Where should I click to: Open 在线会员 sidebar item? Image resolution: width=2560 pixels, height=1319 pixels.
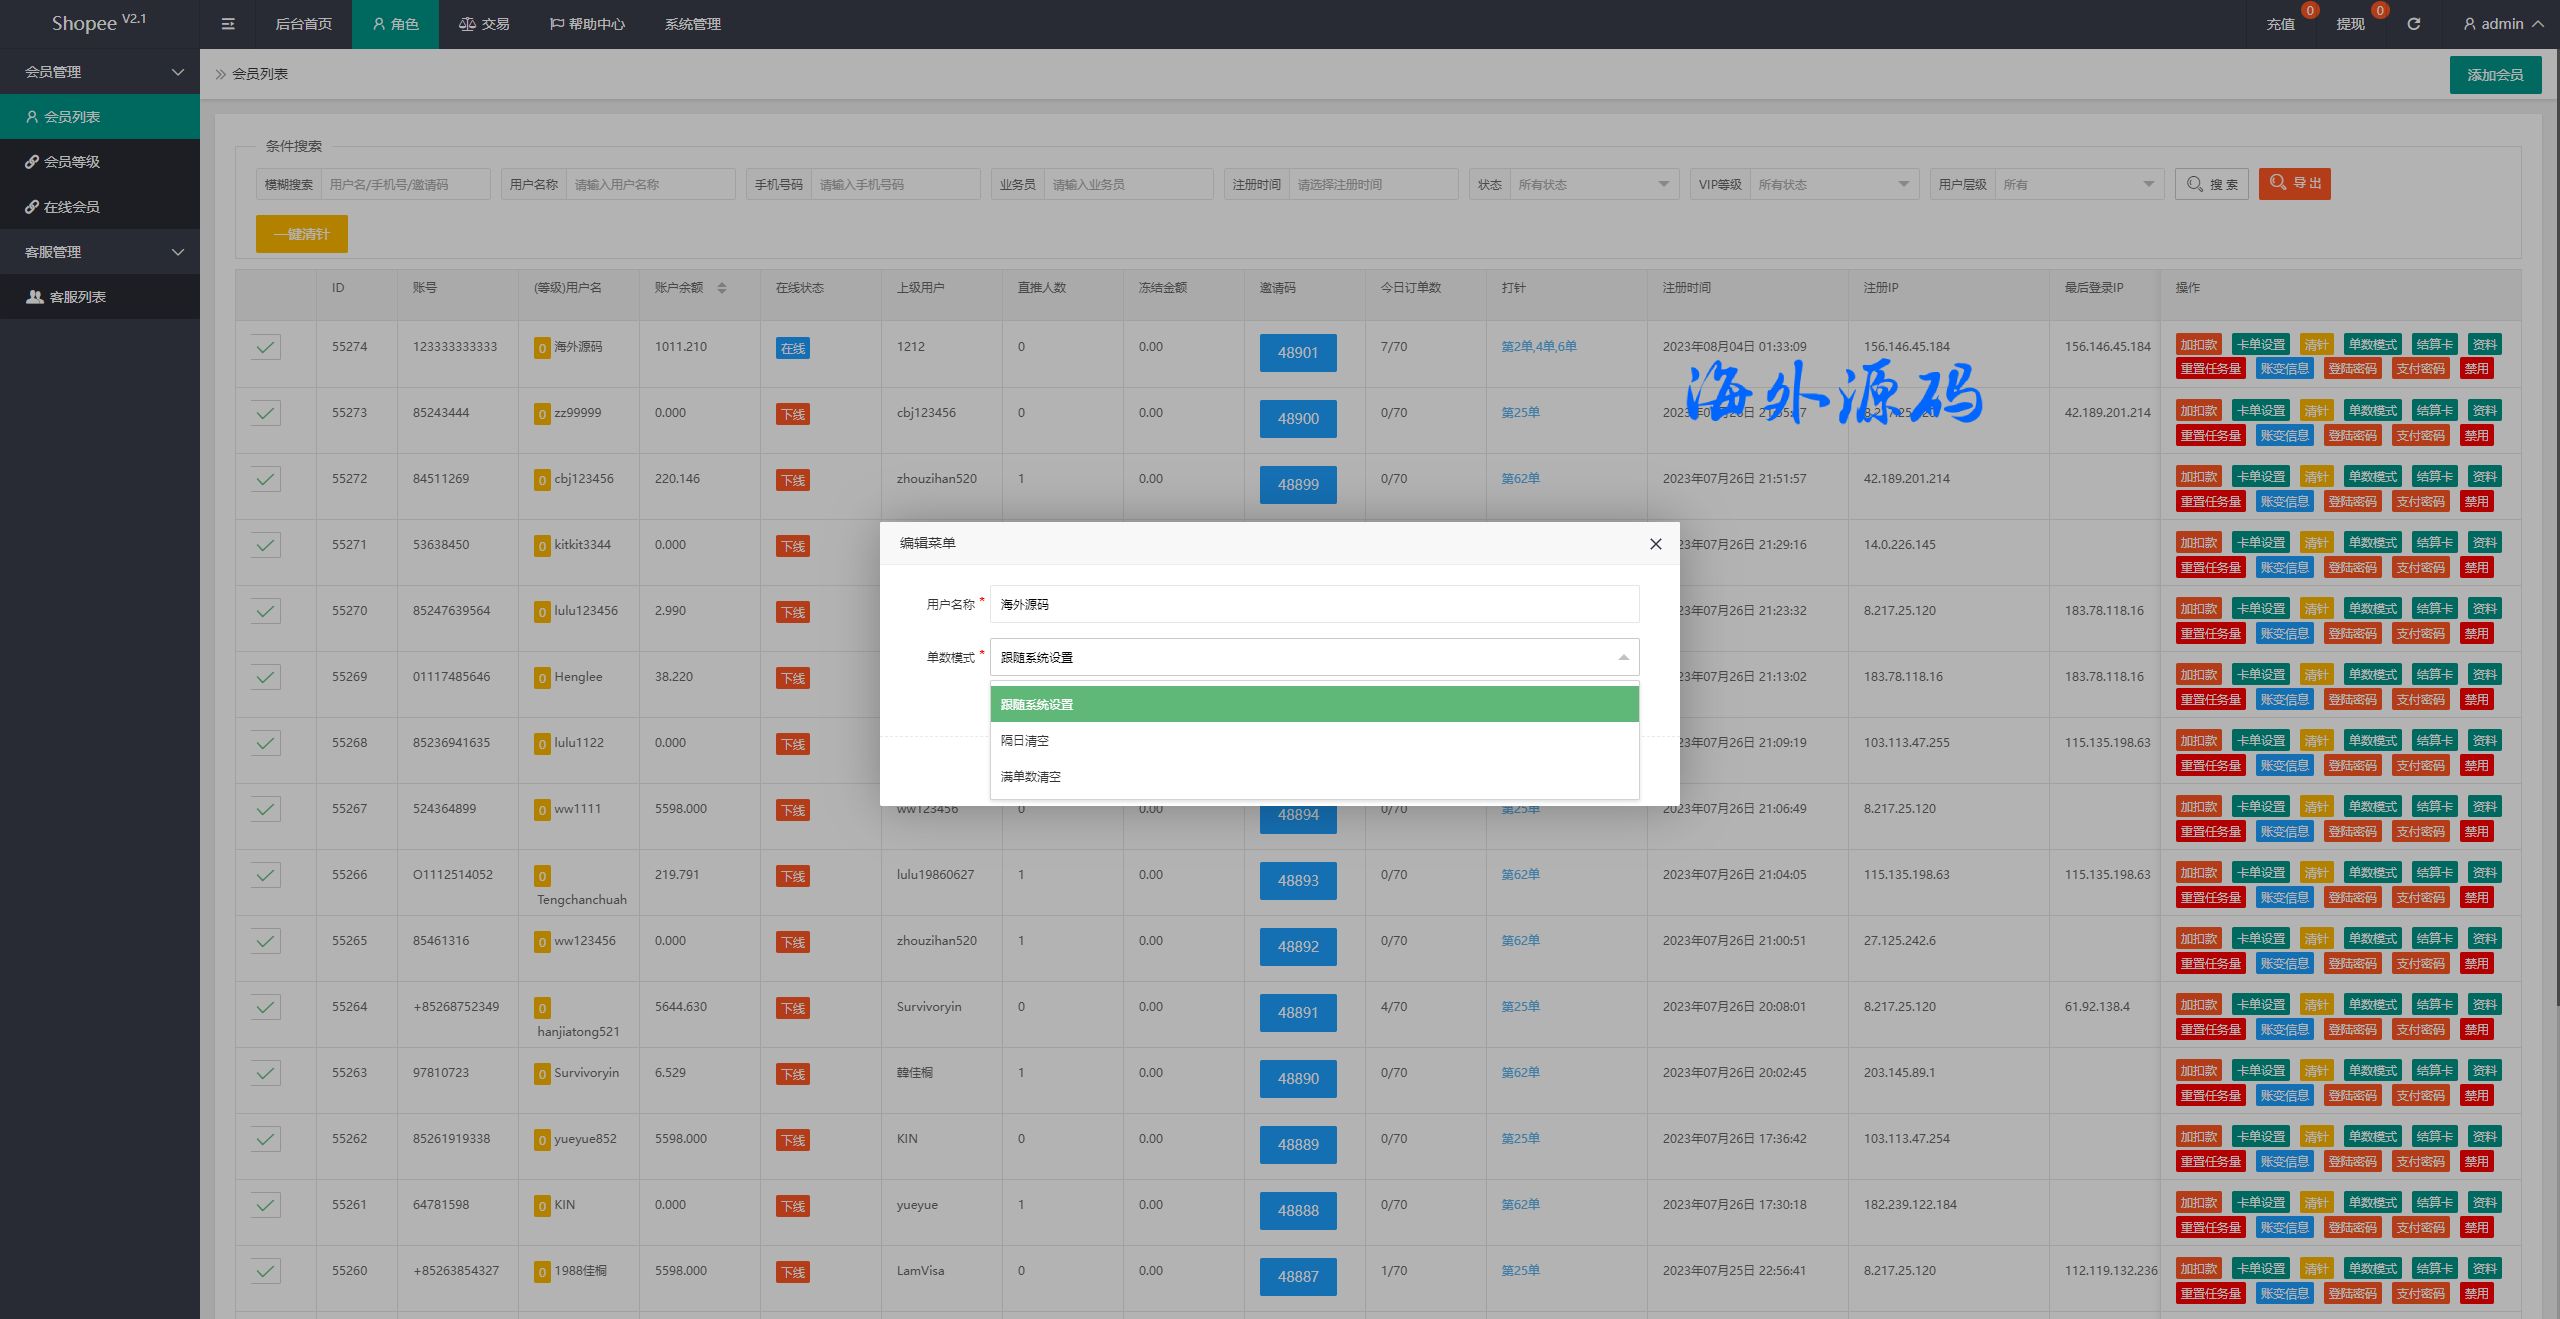coord(71,207)
